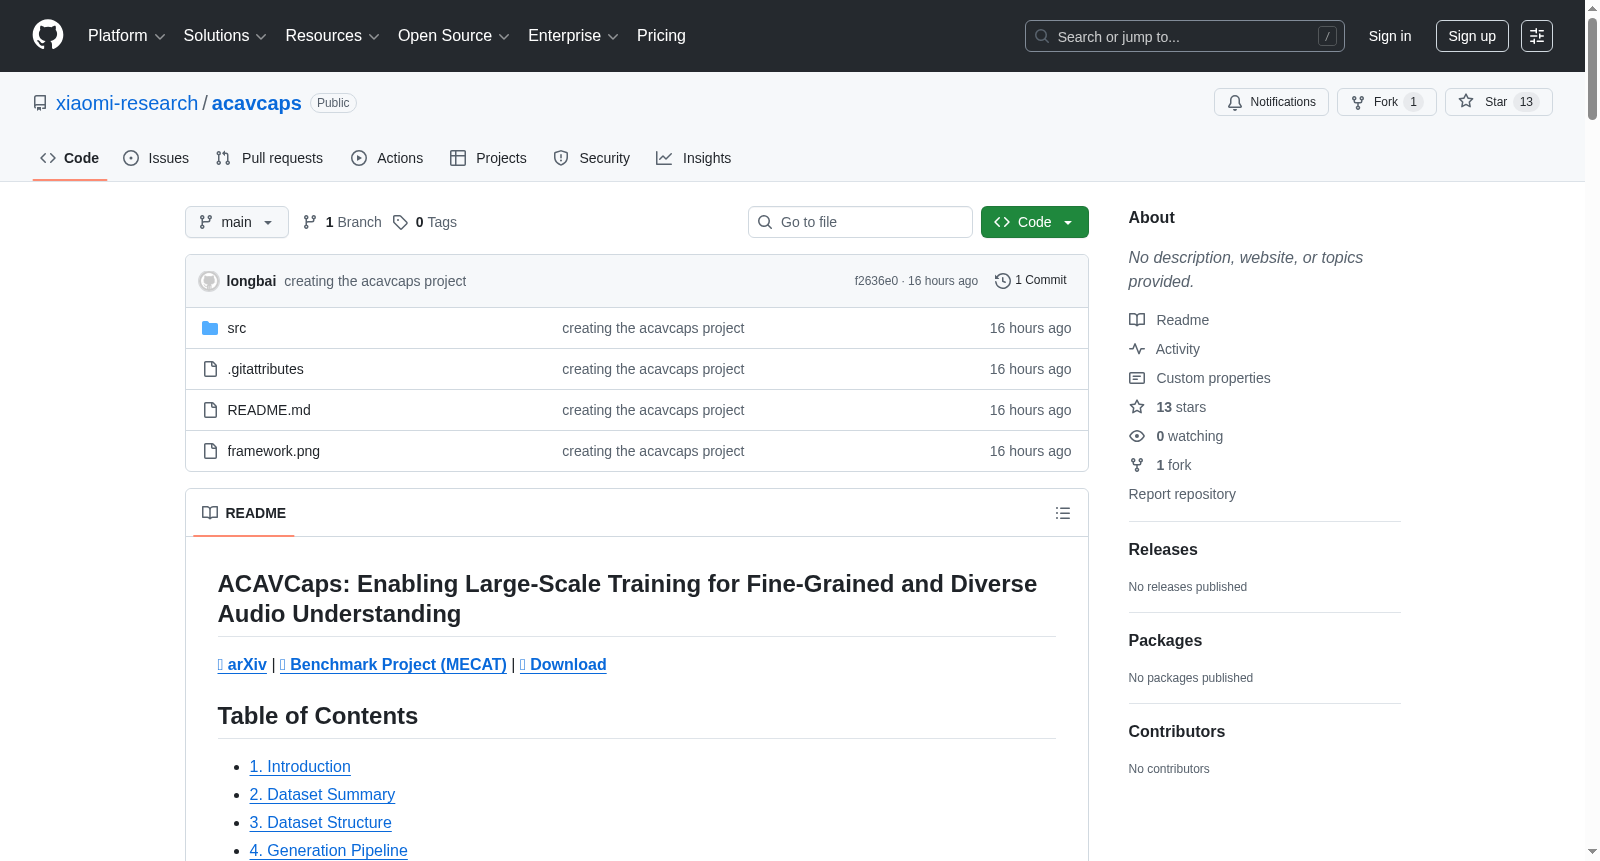Click the framework.png file icon

(210, 451)
